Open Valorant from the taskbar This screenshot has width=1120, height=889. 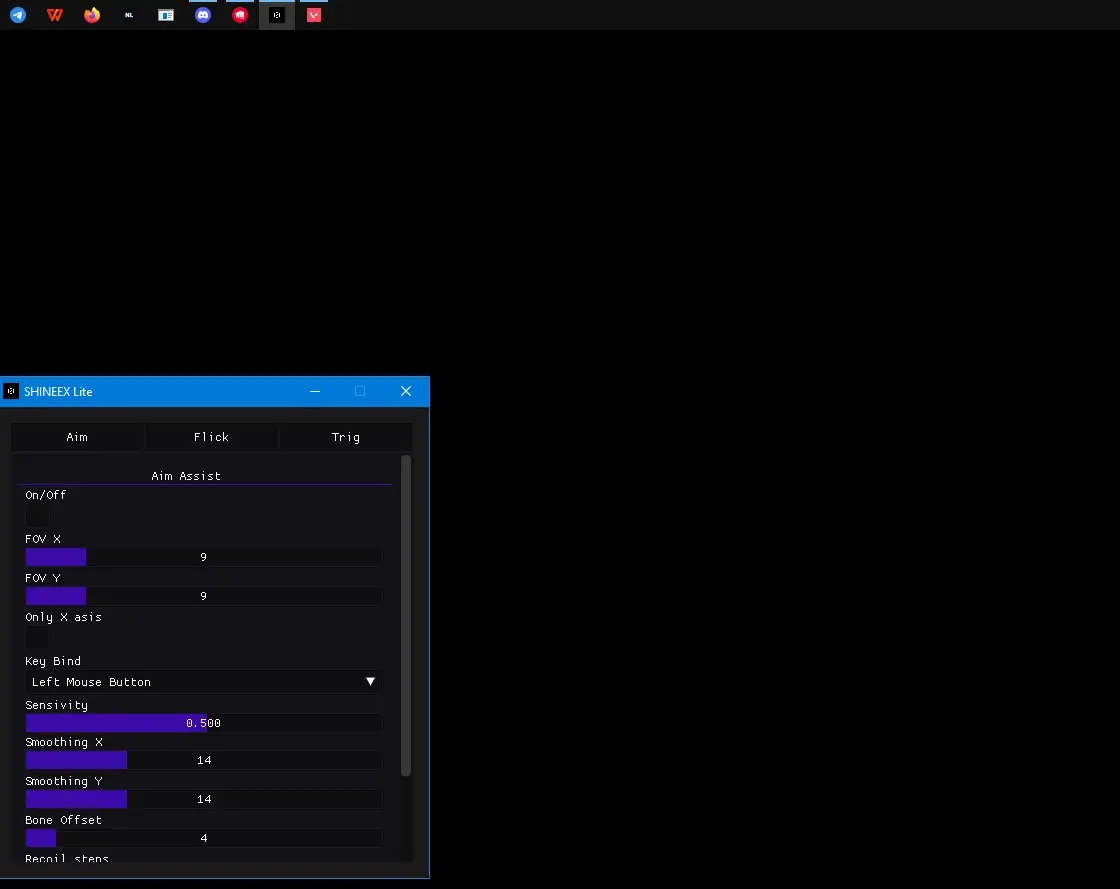click(x=314, y=15)
